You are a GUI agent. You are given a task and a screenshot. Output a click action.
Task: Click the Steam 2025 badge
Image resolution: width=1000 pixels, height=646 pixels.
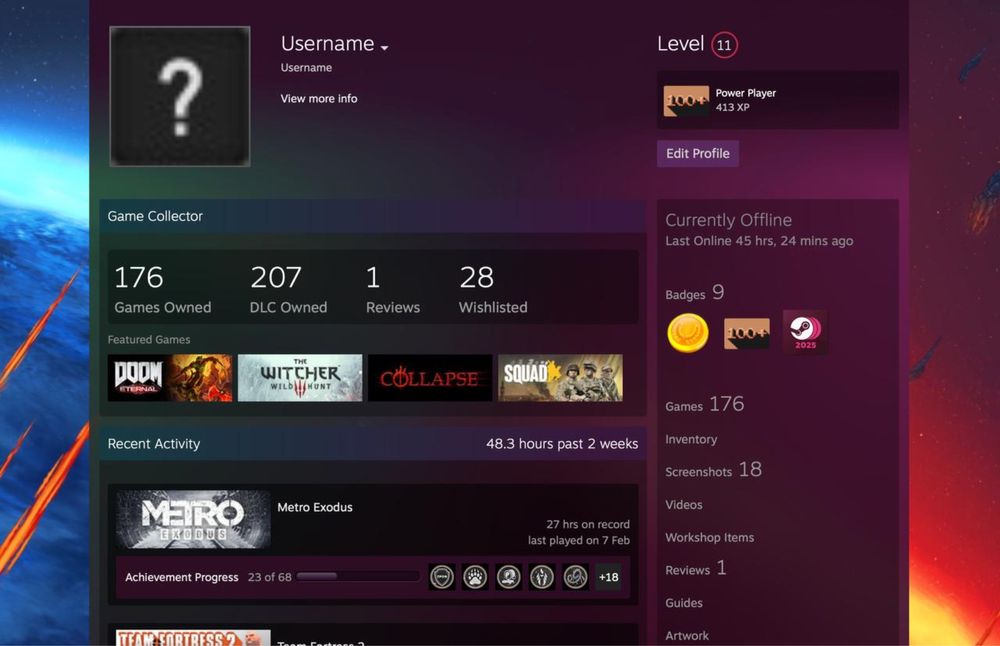tap(805, 332)
